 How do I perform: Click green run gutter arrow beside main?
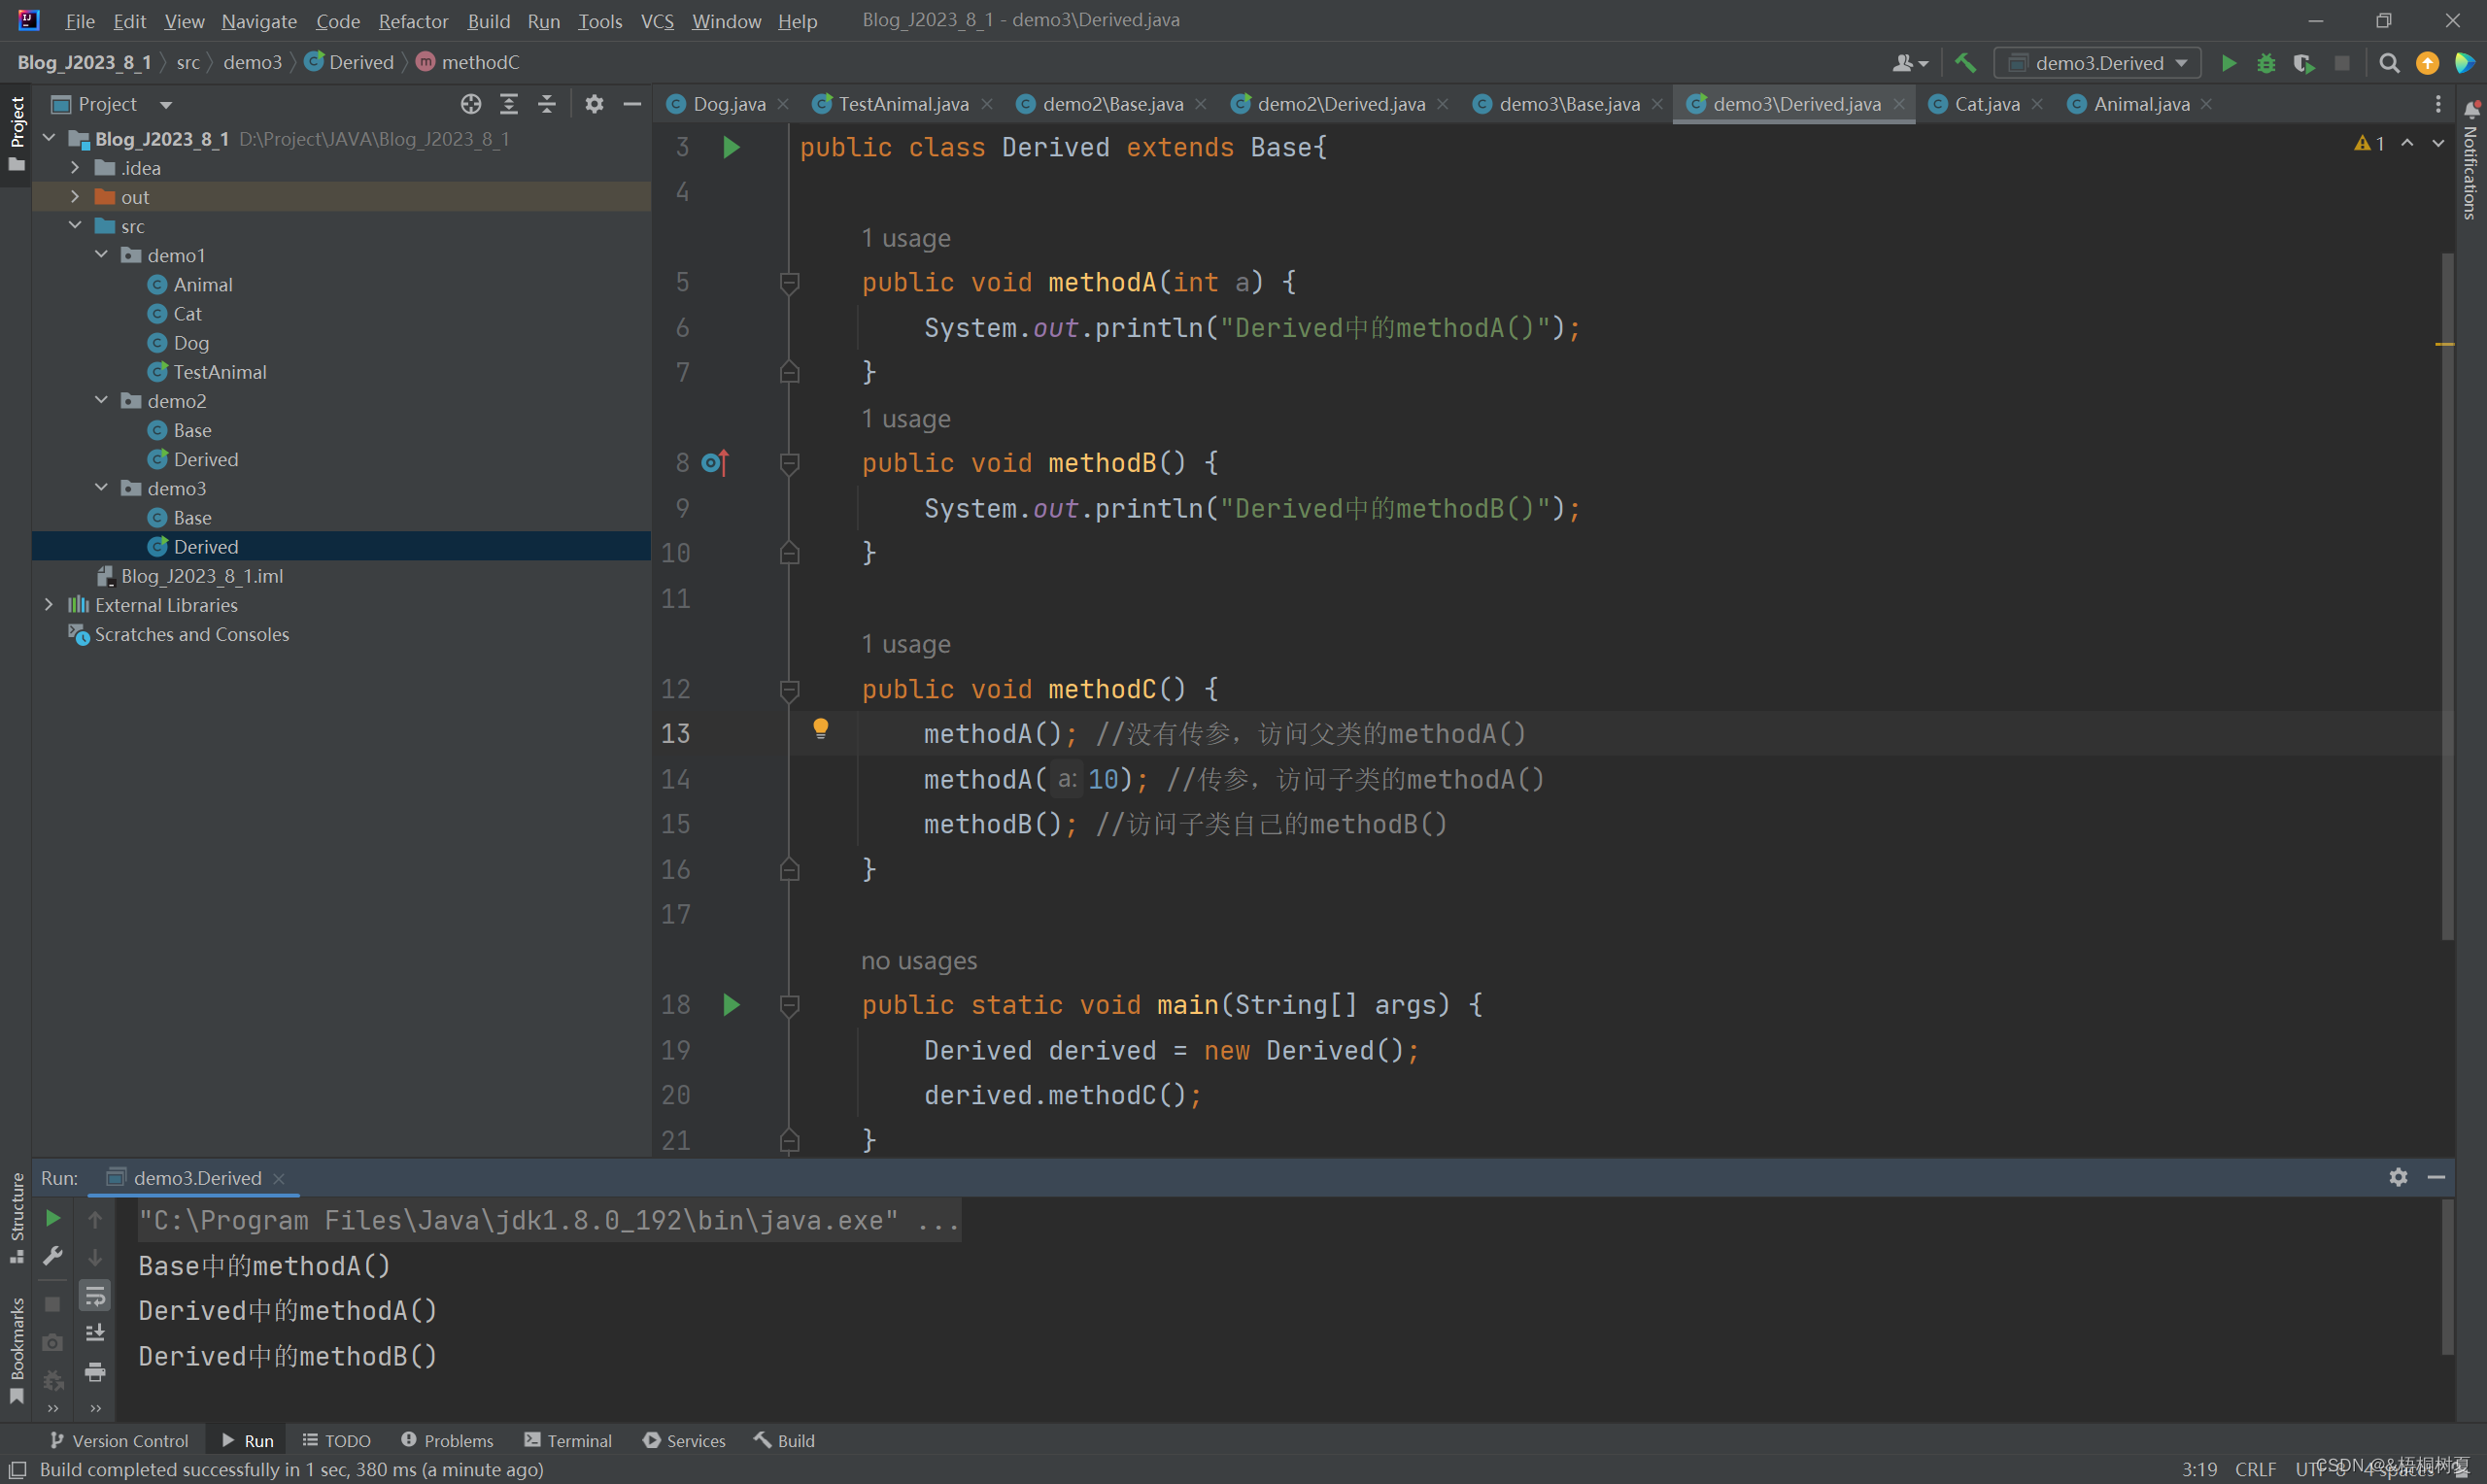pos(731,1005)
